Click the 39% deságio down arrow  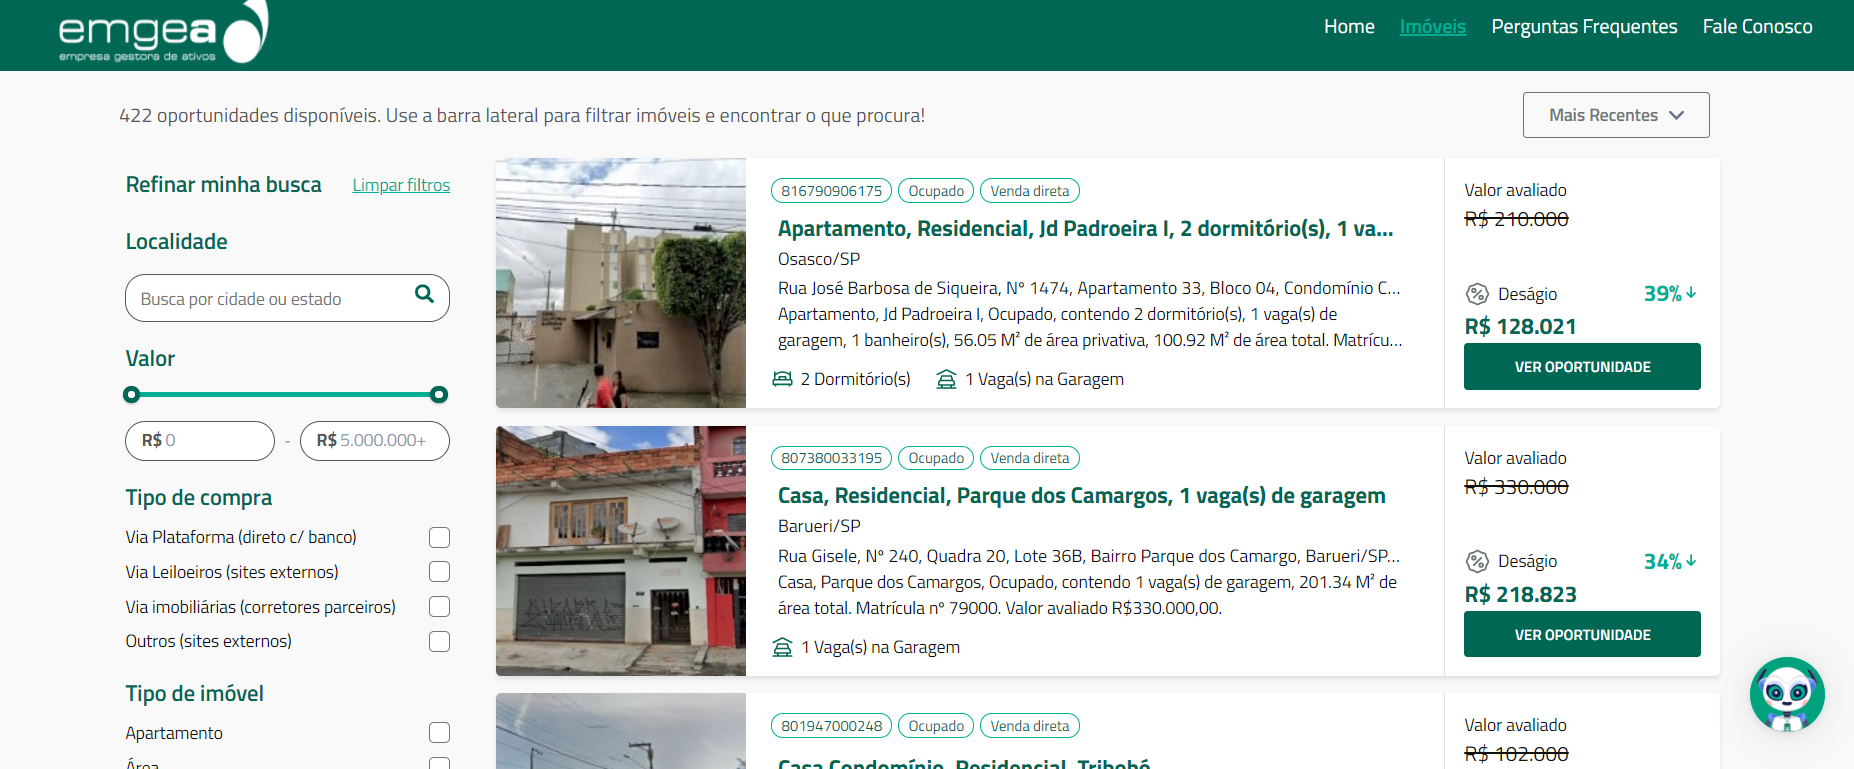1691,293
